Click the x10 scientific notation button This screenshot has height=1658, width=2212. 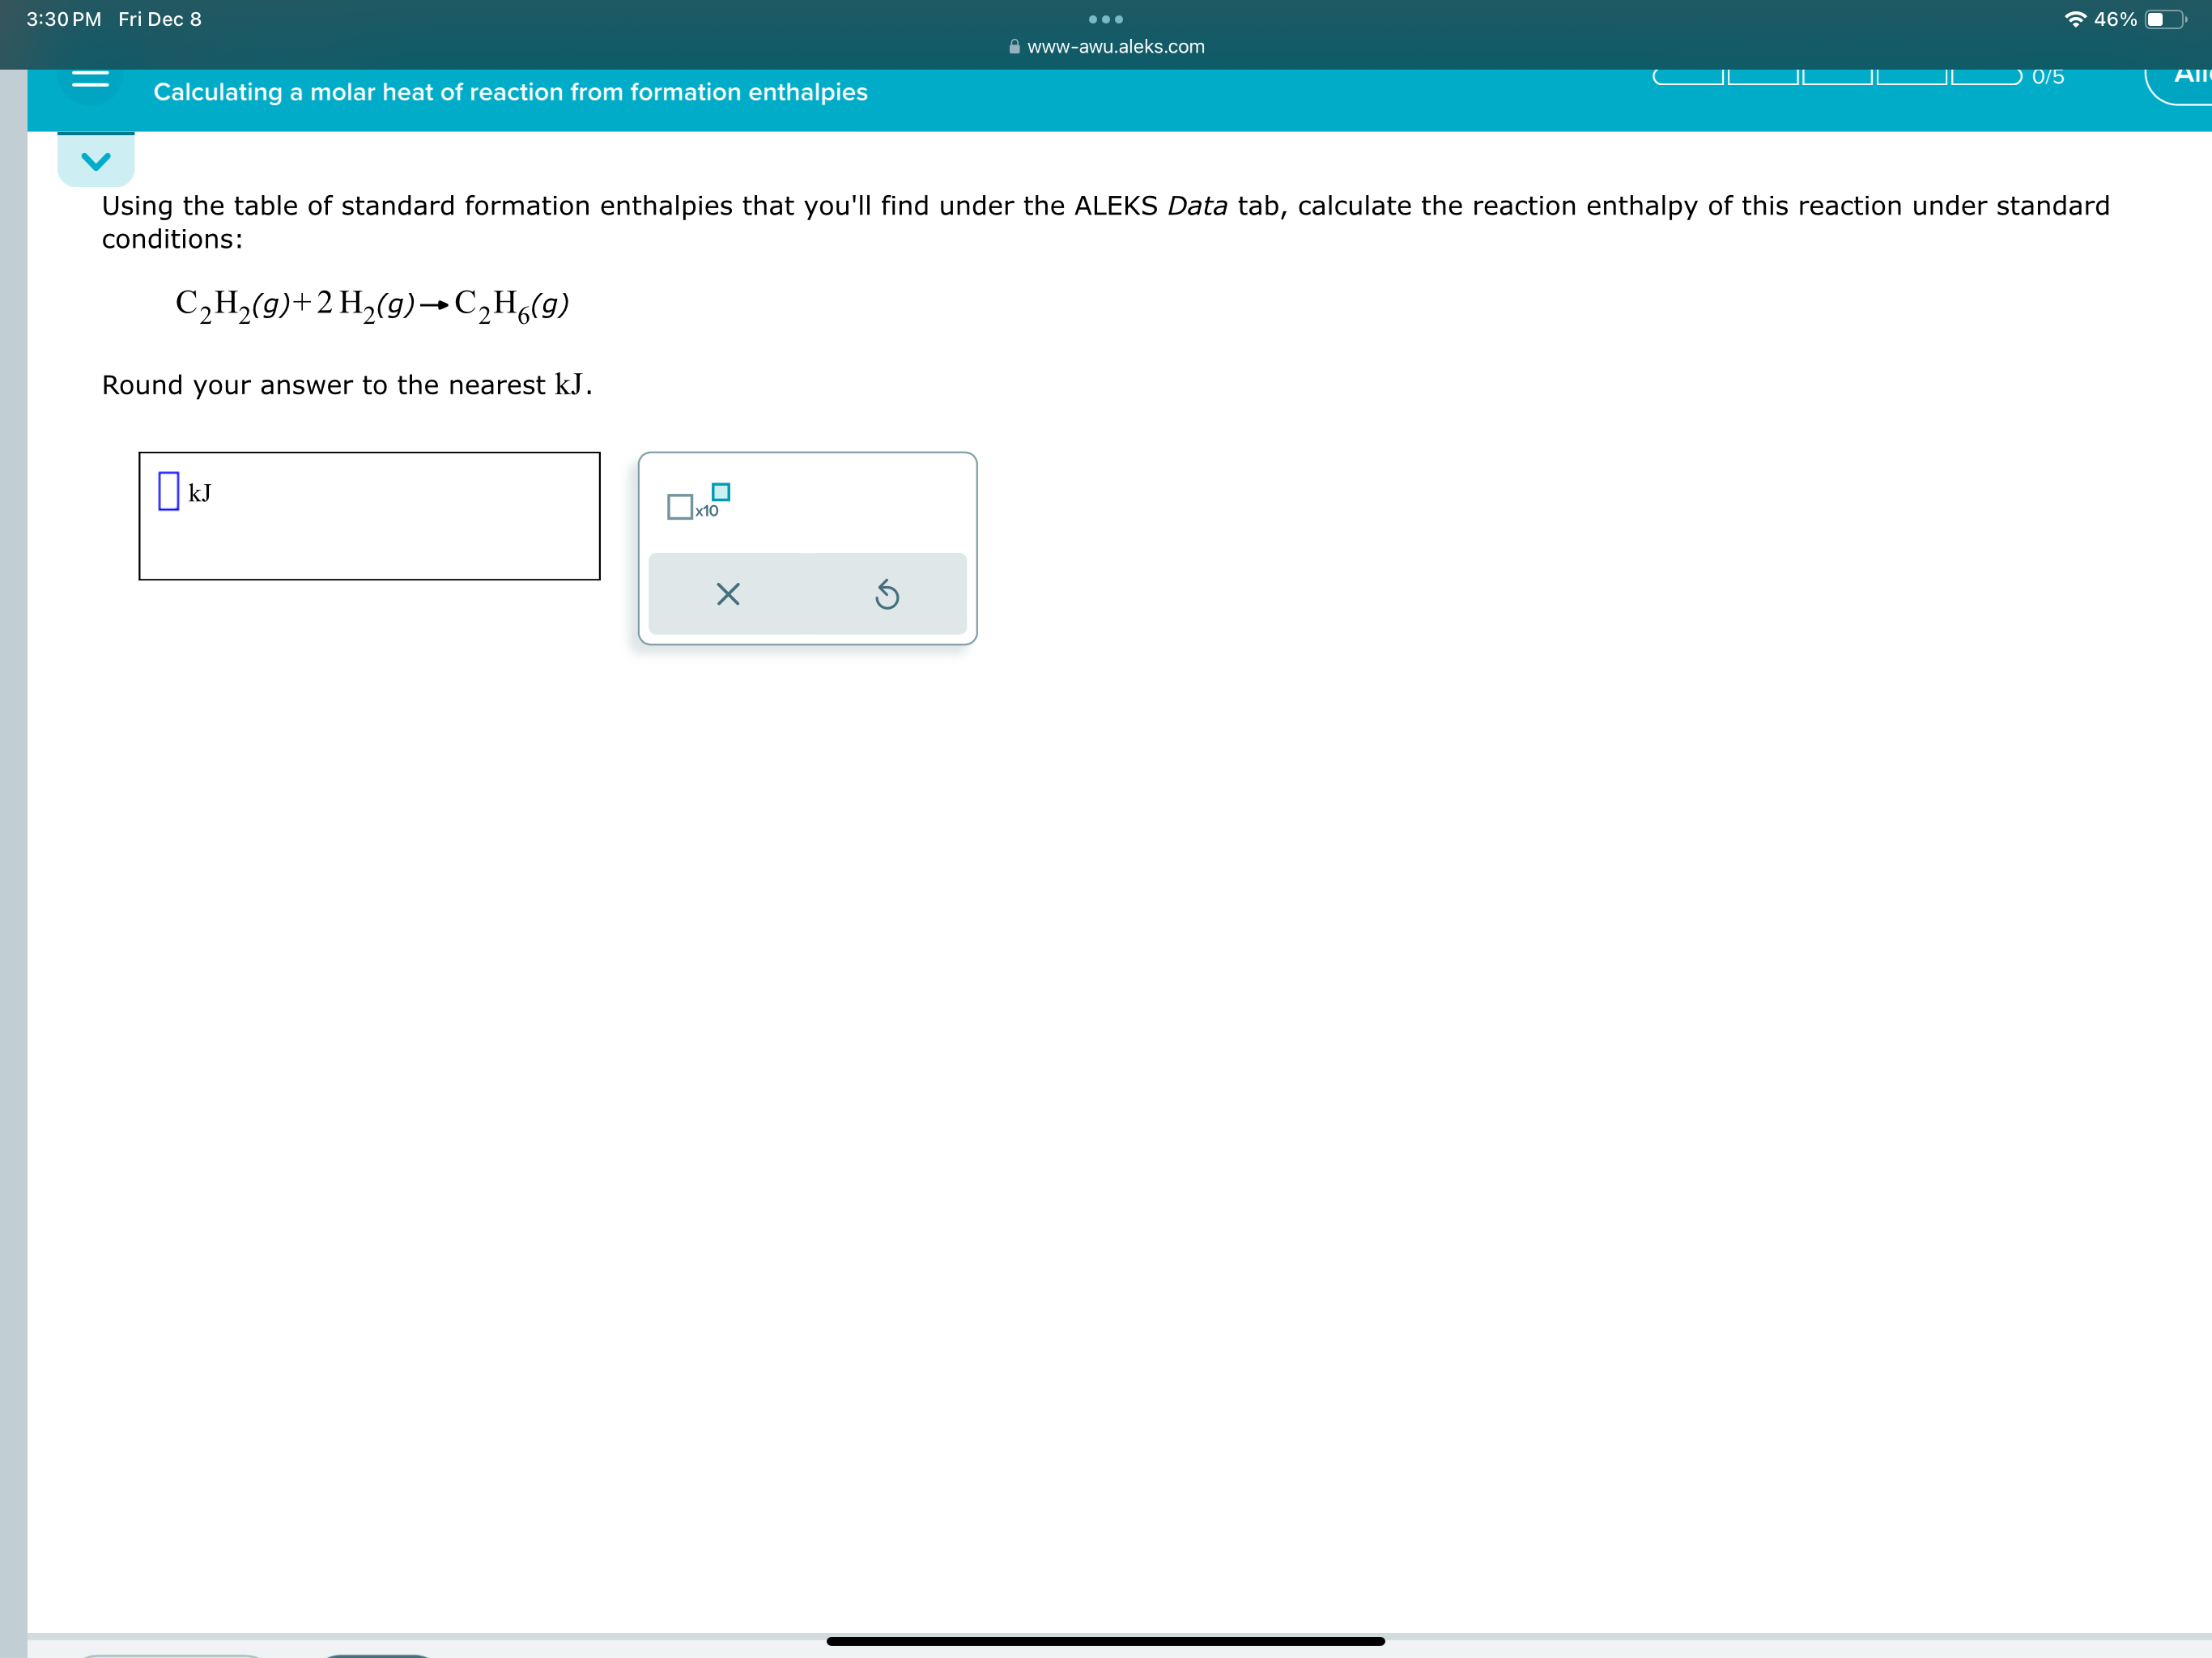698,502
